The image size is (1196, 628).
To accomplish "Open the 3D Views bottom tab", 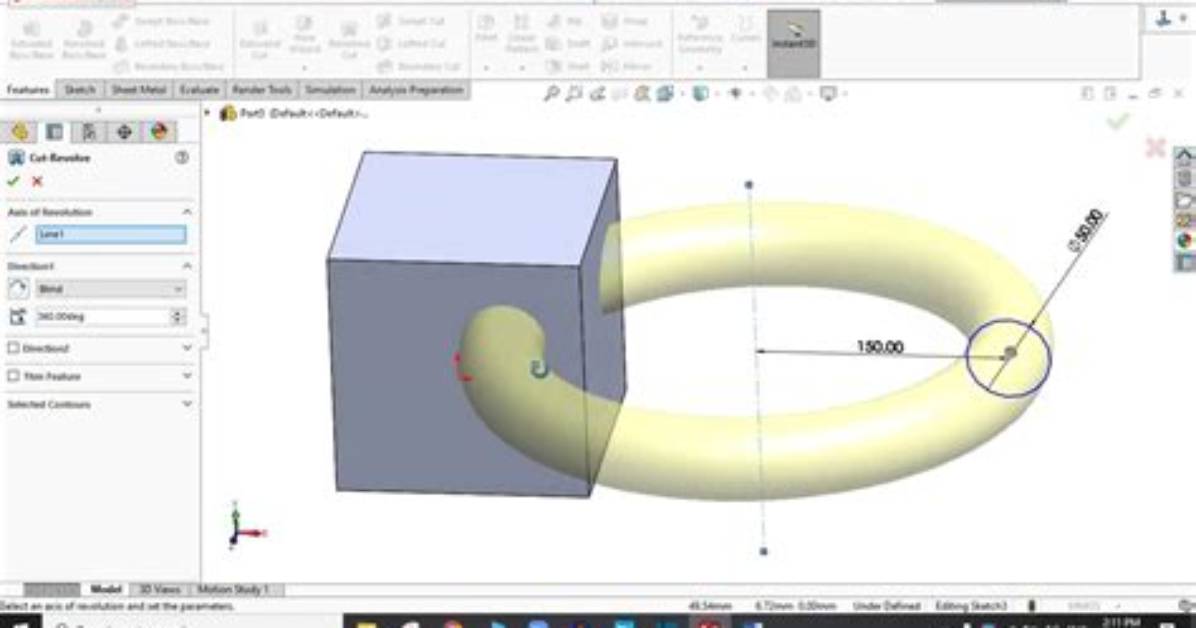I will coord(159,590).
